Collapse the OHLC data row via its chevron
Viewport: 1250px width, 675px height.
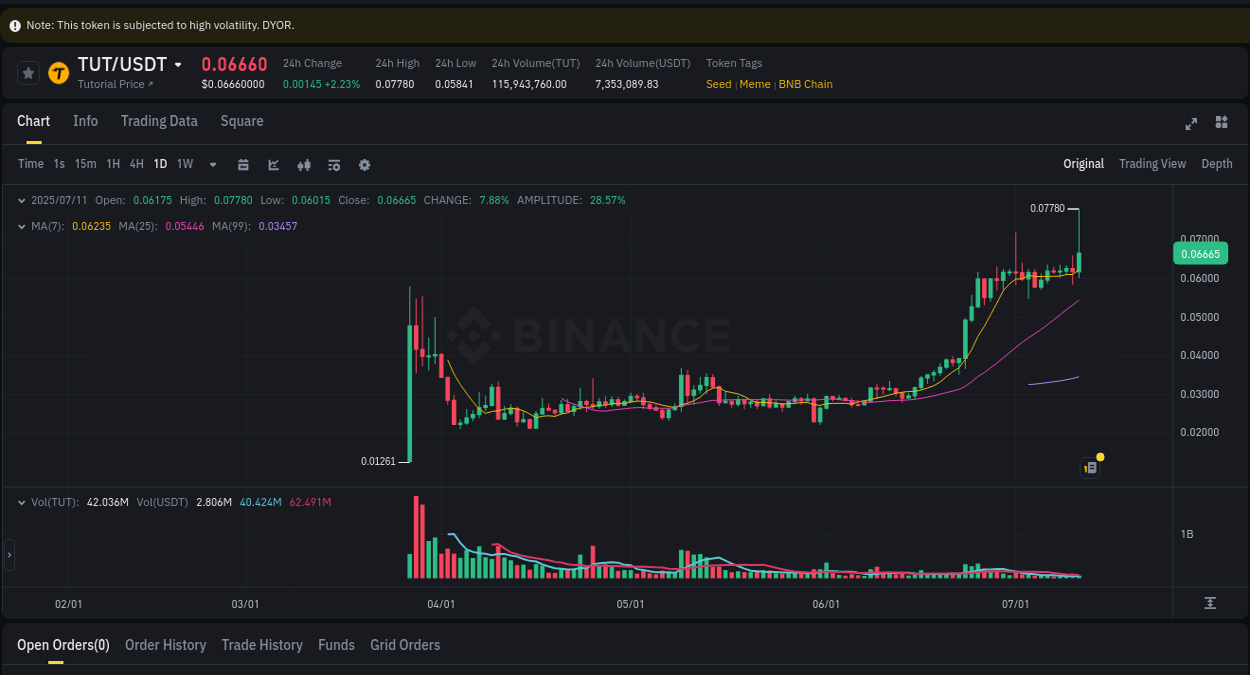point(22,200)
